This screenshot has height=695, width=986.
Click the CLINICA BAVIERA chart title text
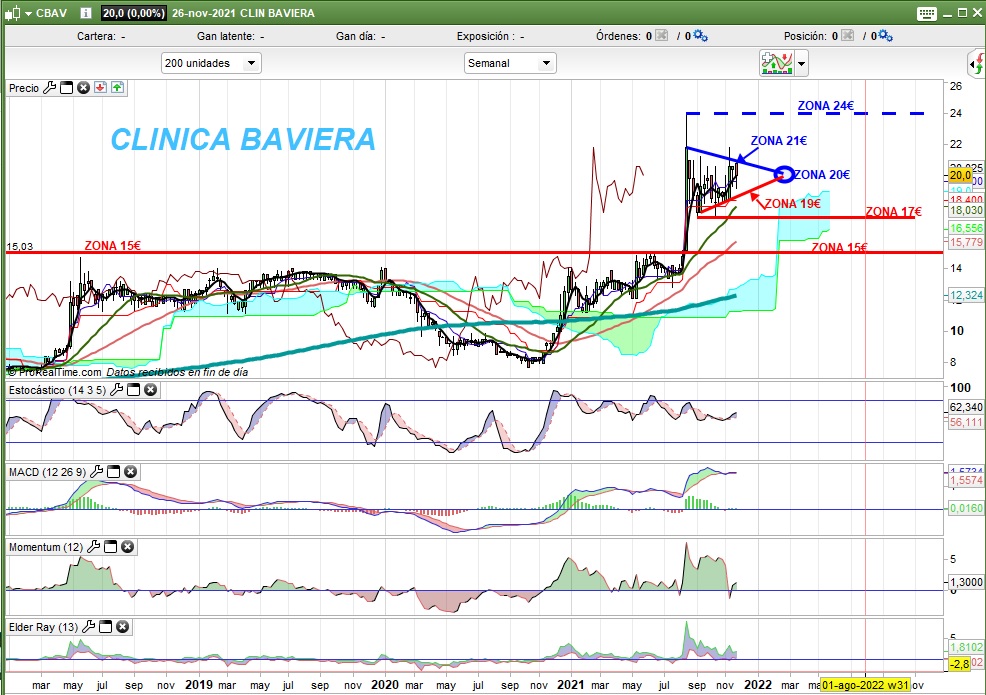(x=243, y=139)
